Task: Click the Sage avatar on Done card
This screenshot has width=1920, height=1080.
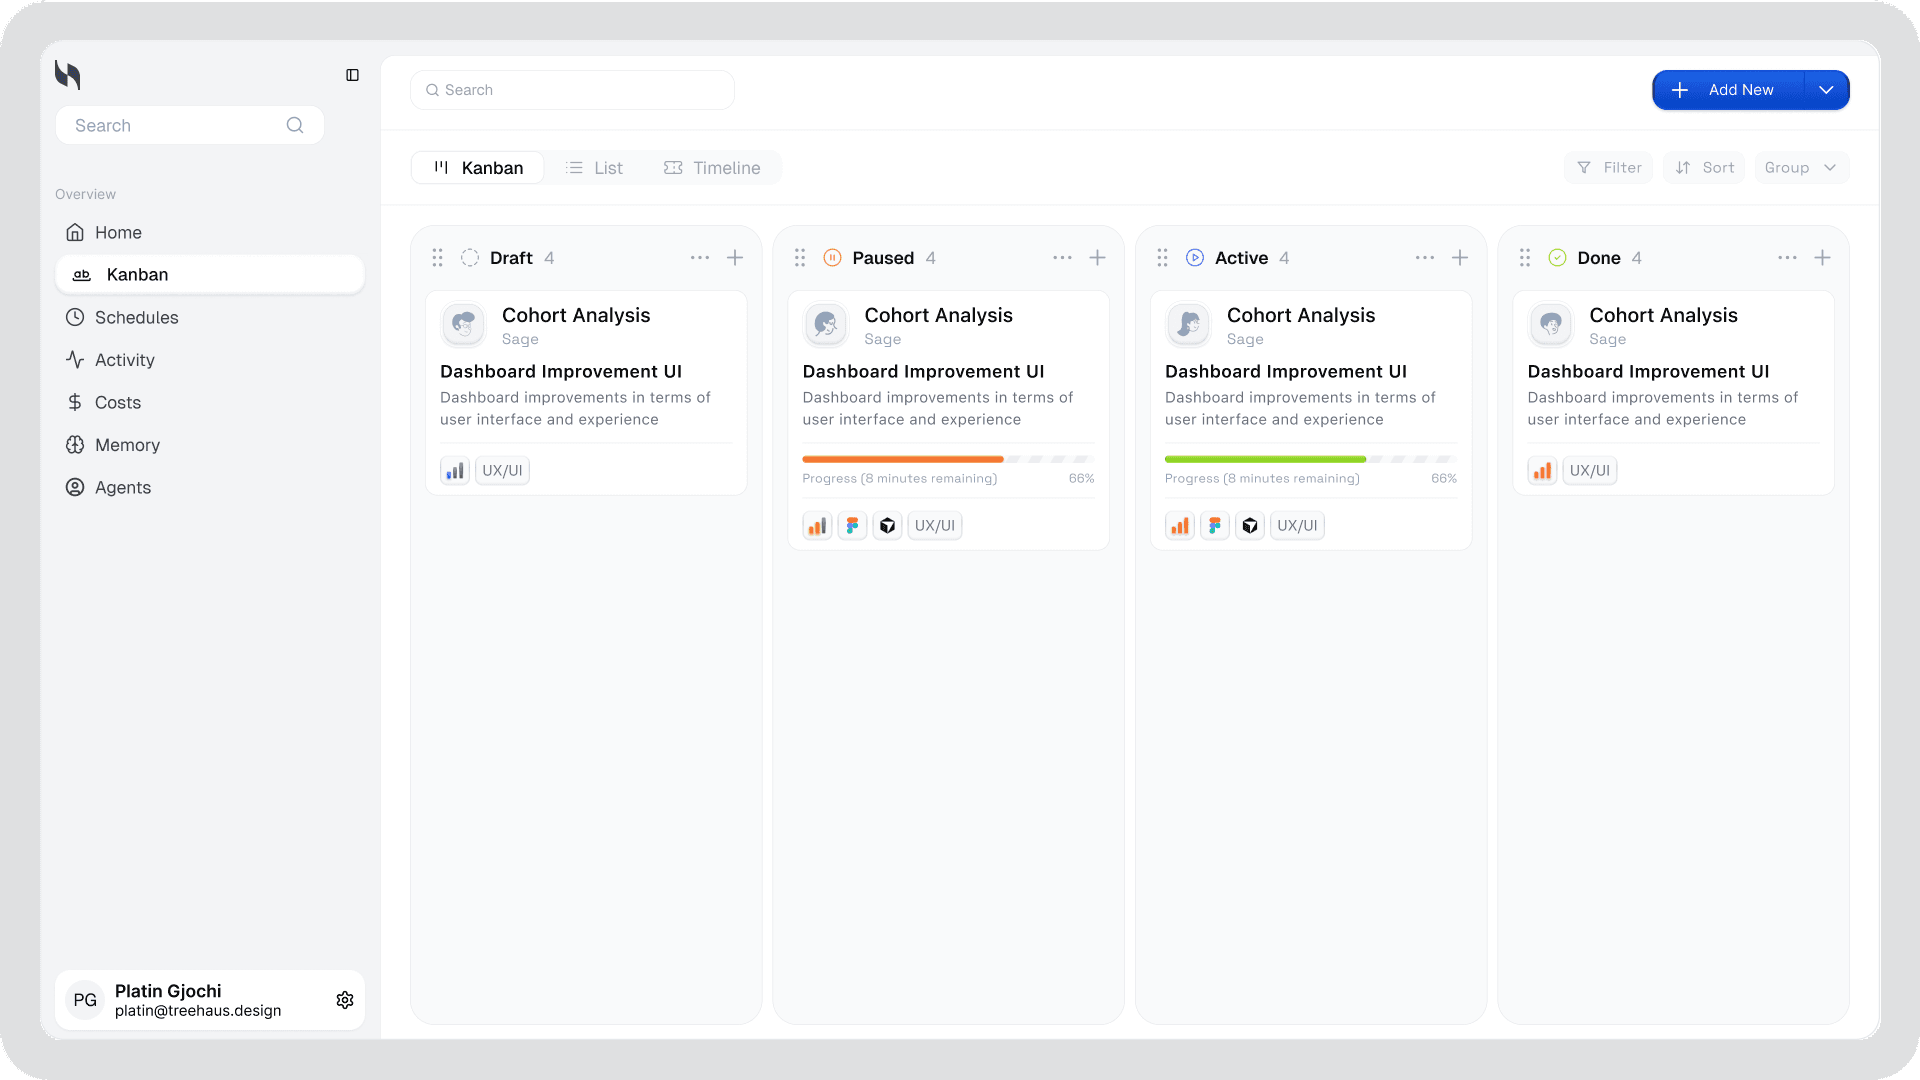Action: pos(1551,325)
